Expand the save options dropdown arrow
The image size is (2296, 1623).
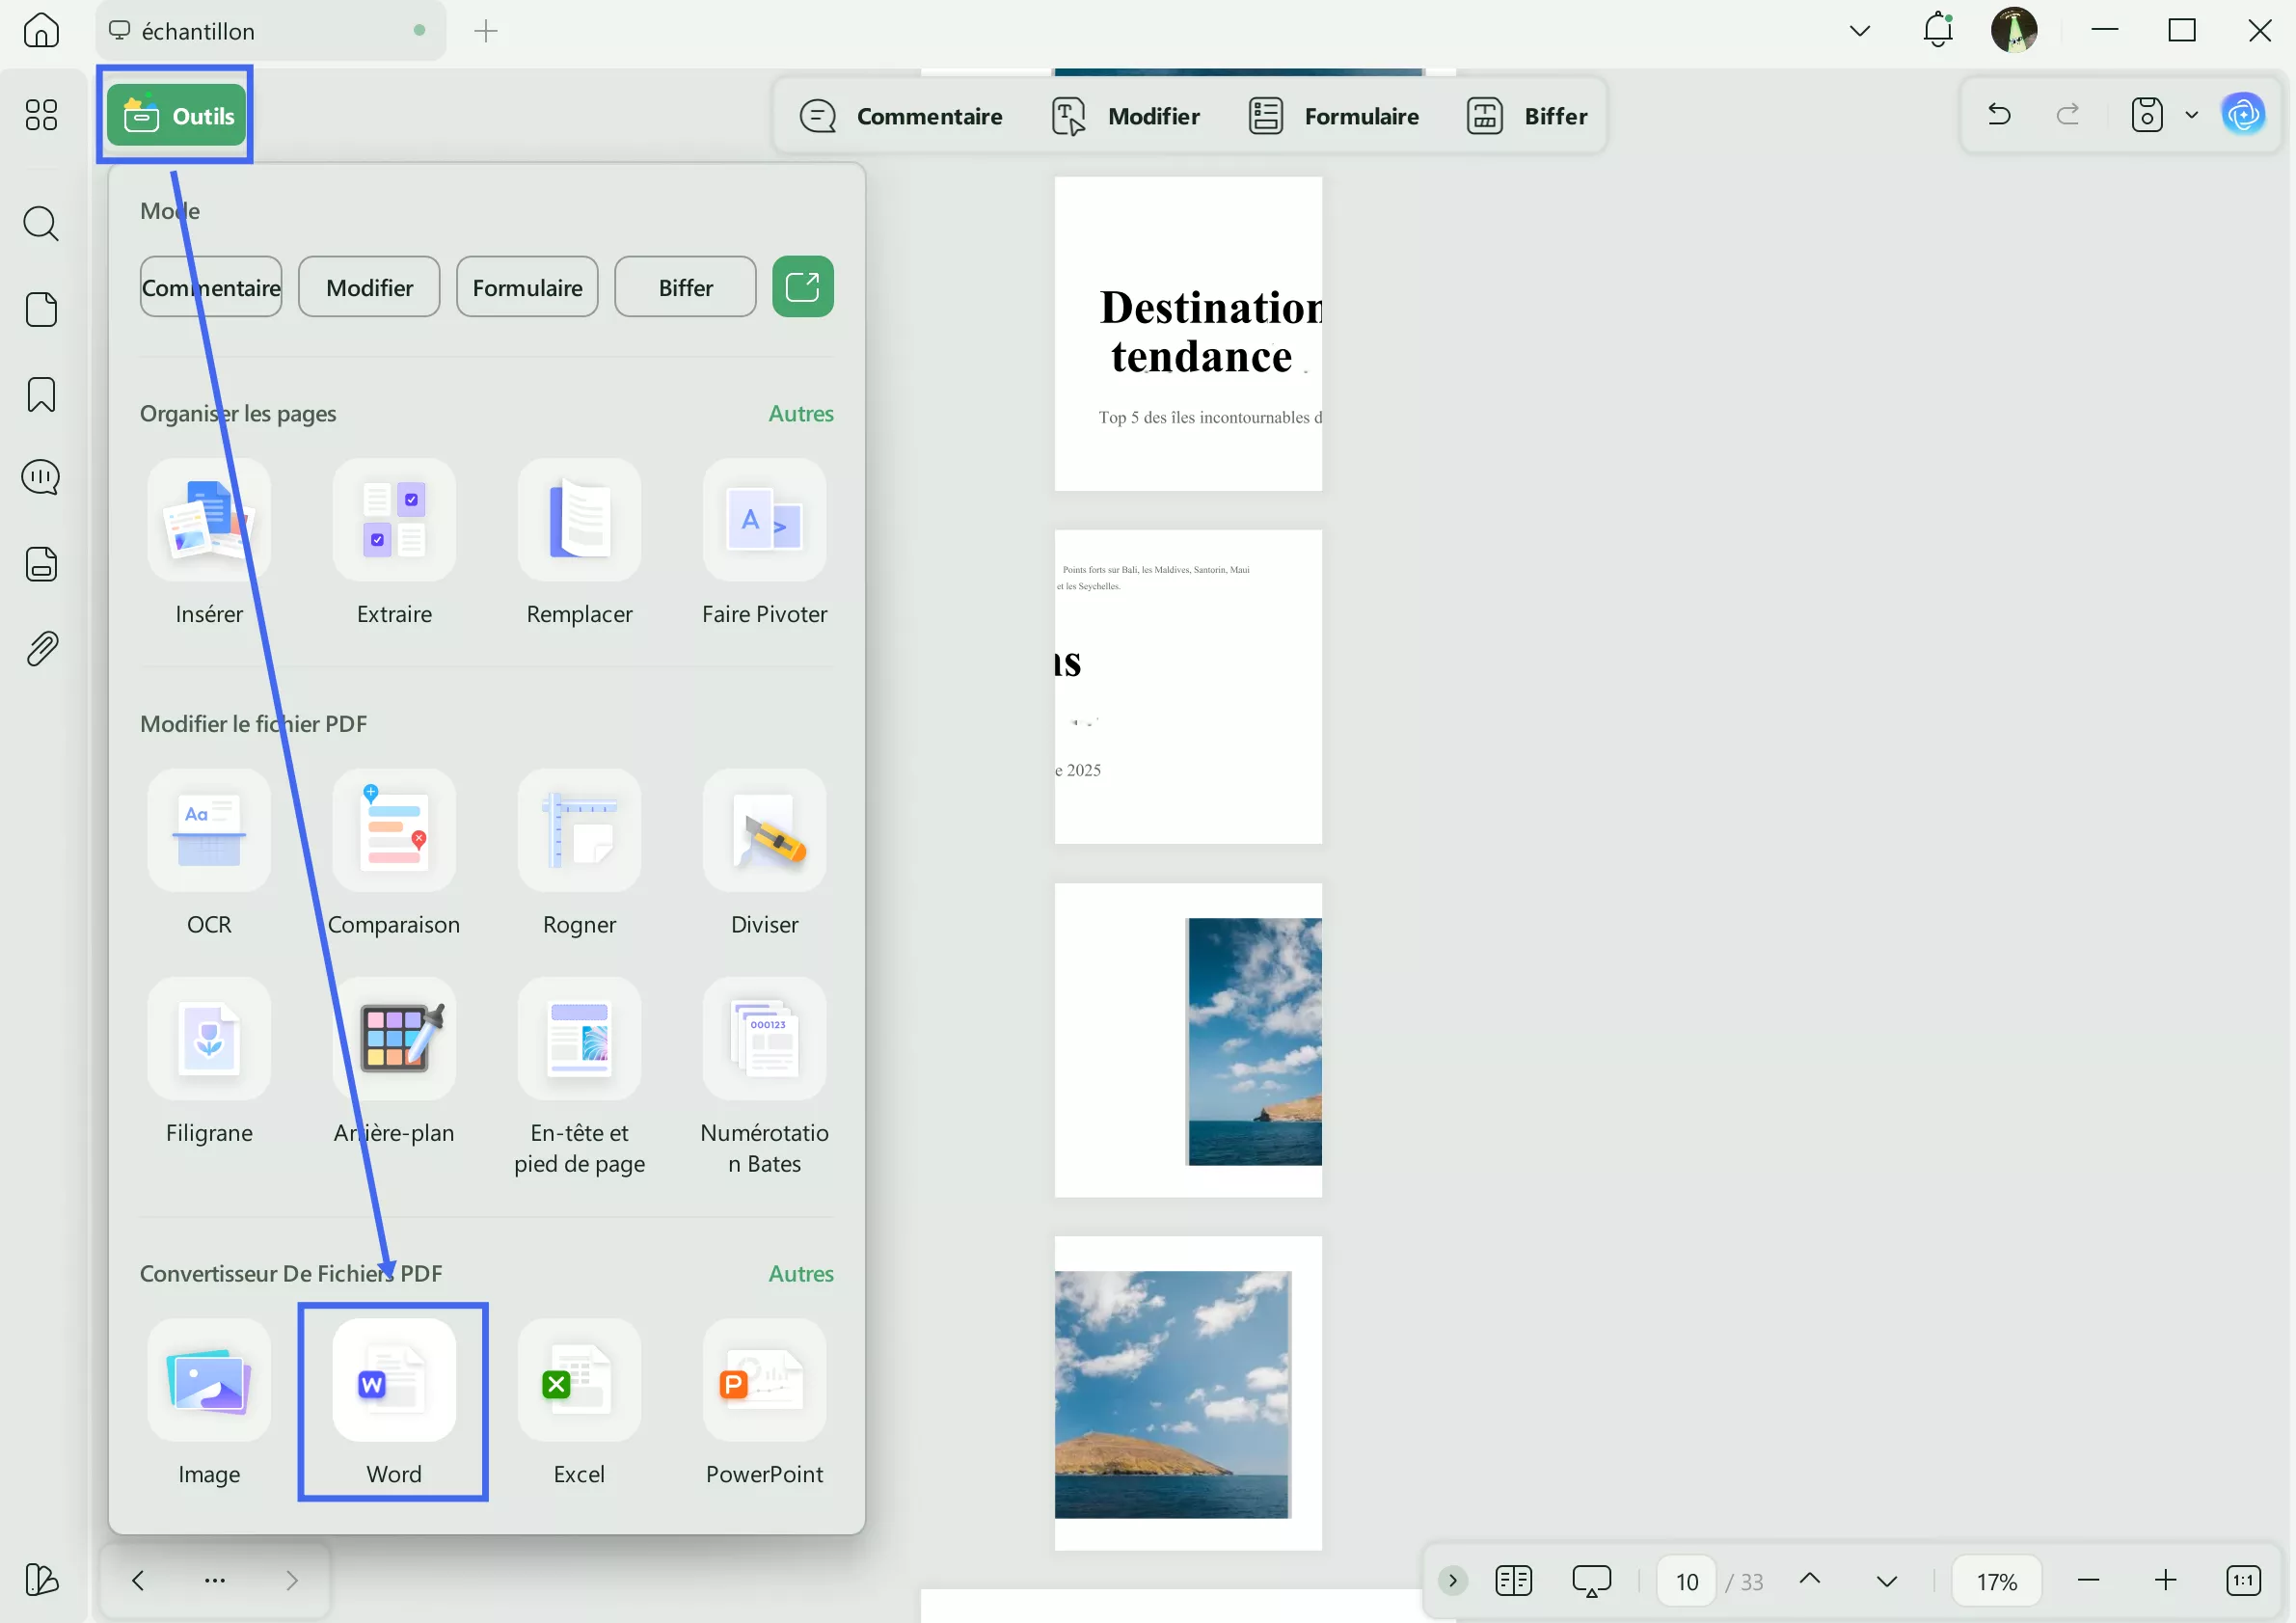click(x=2191, y=115)
